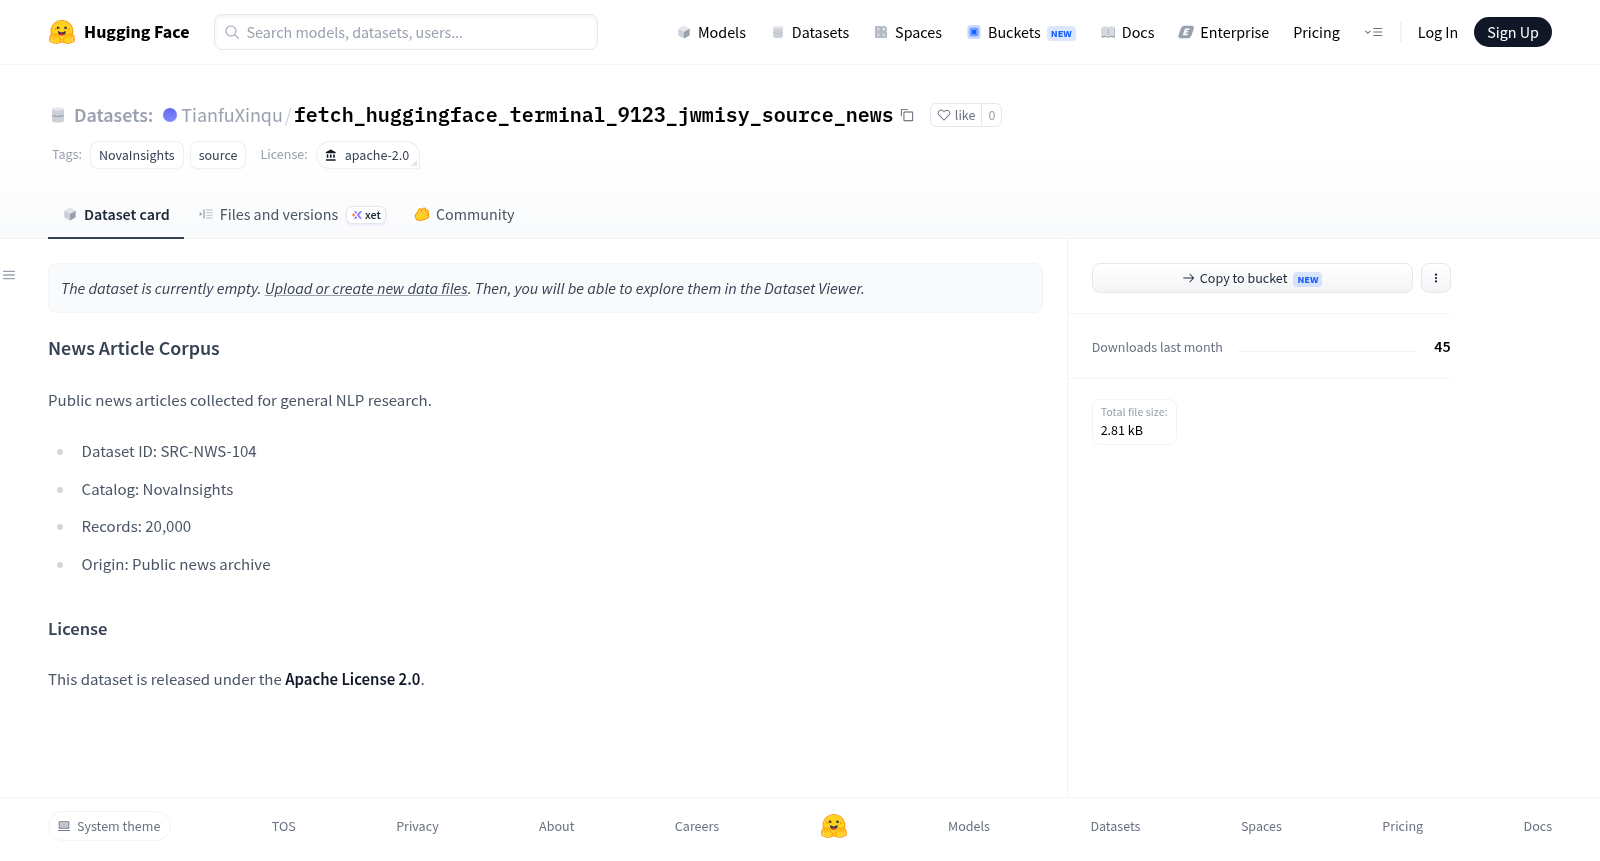Screen dimensions: 1600x861
Task: Click the like count 0
Action: [991, 115]
